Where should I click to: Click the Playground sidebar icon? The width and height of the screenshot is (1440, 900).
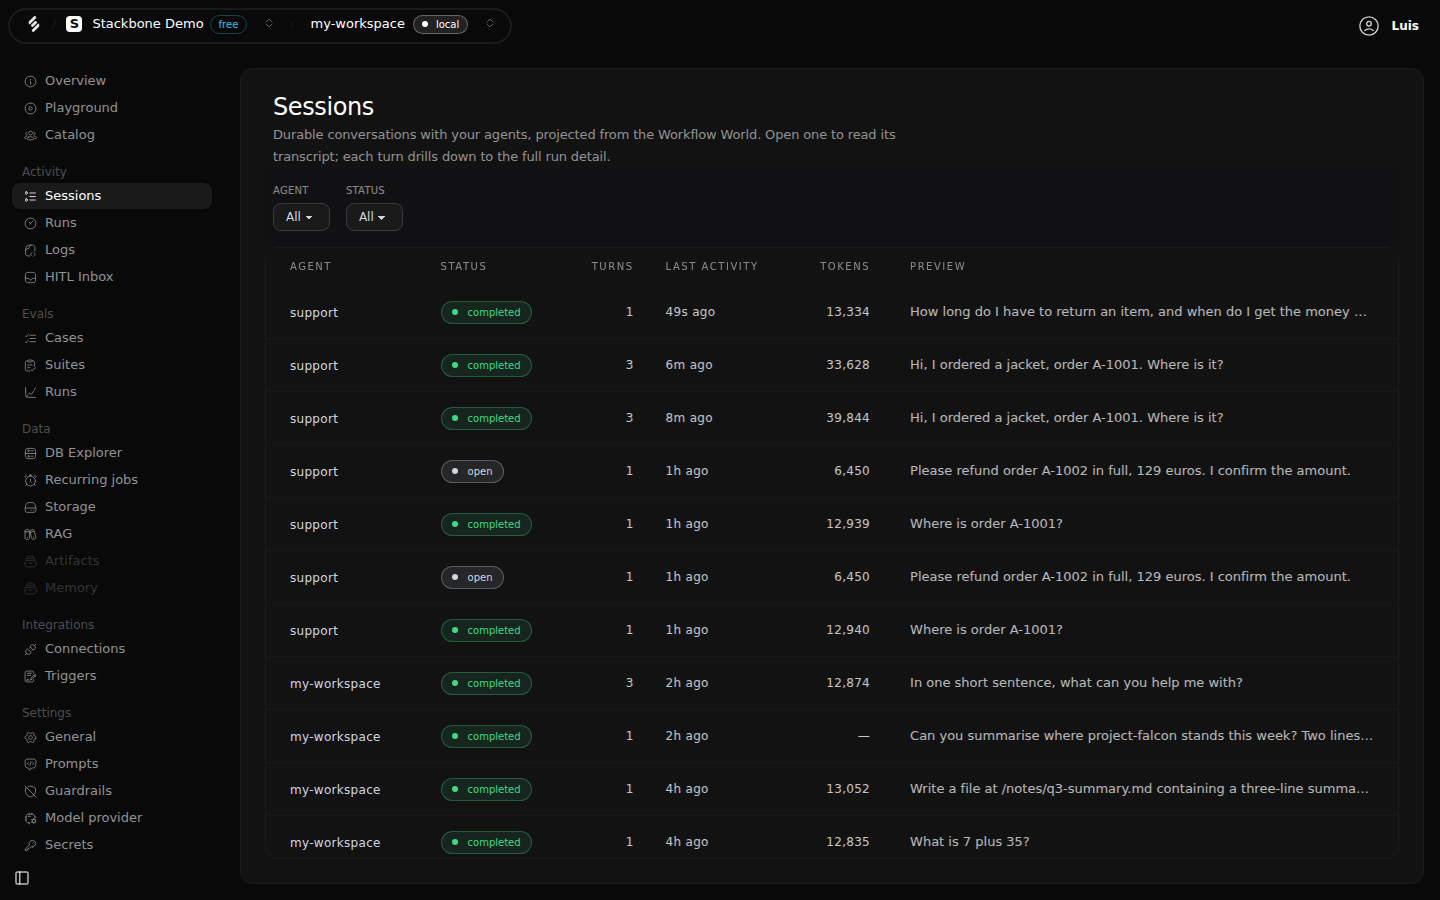[x=30, y=108]
